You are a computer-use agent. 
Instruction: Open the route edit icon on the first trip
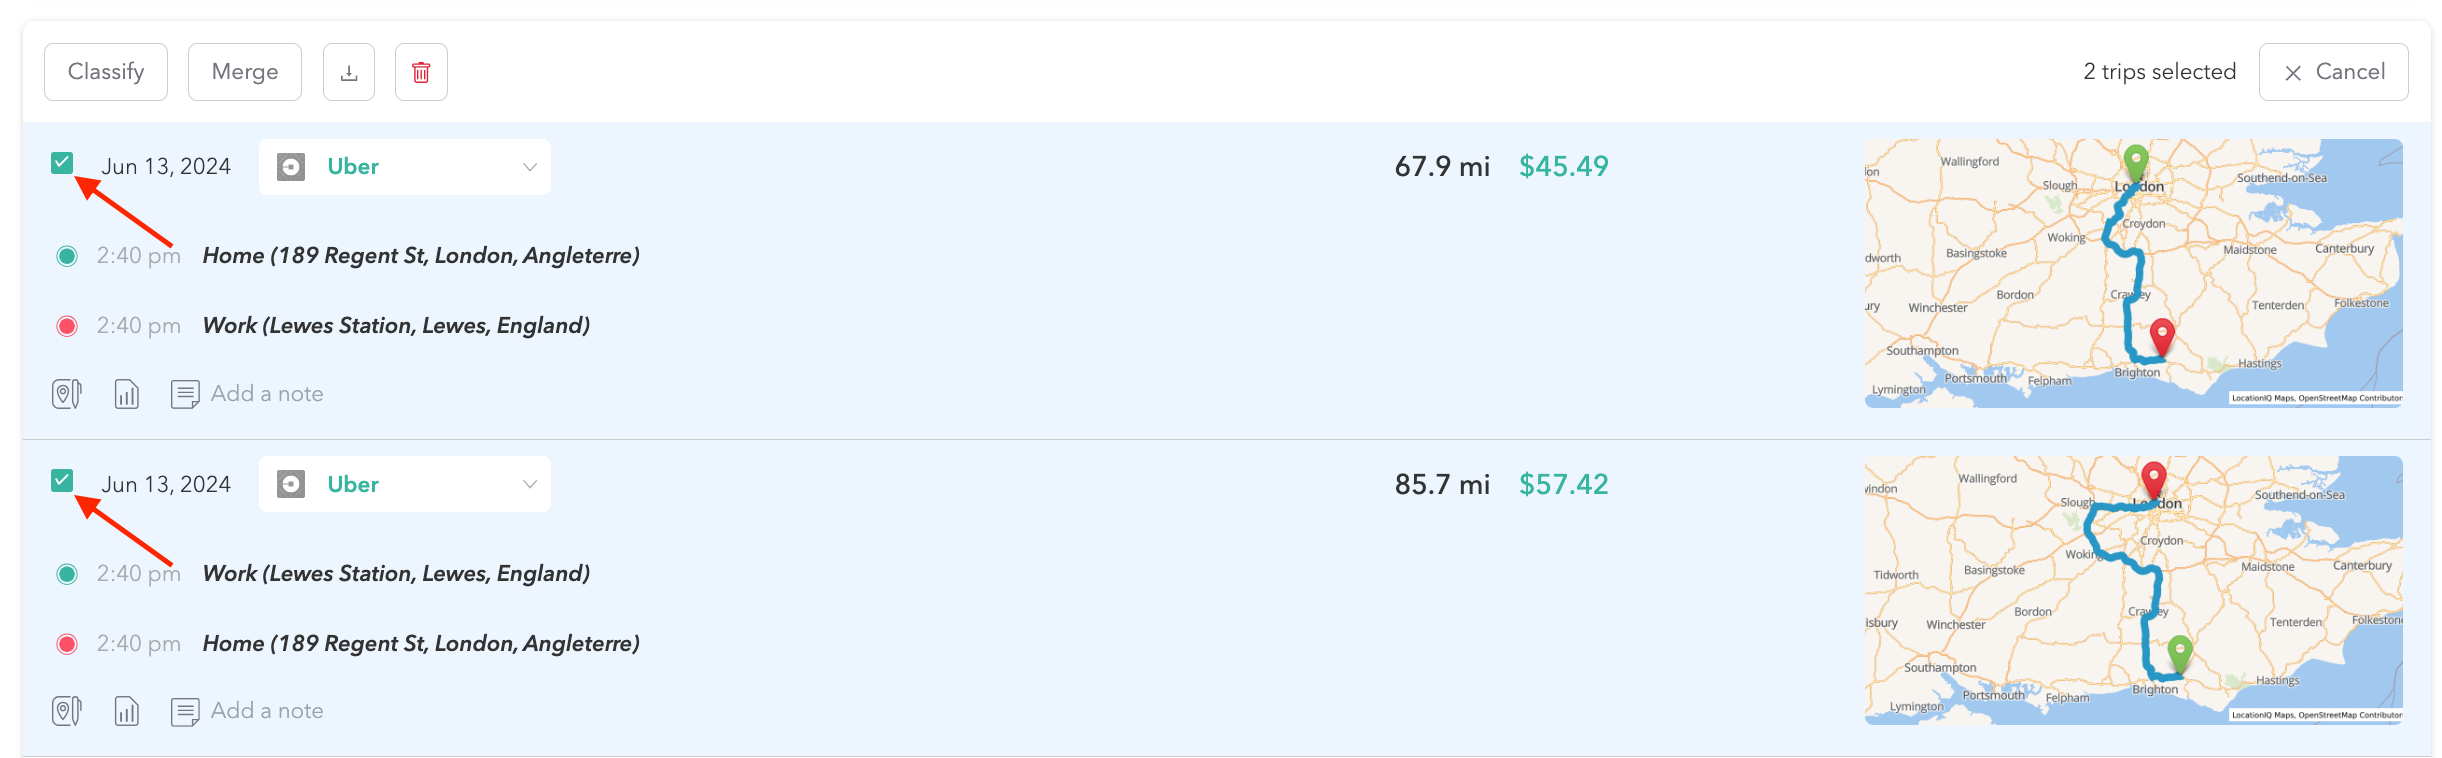coord(65,393)
